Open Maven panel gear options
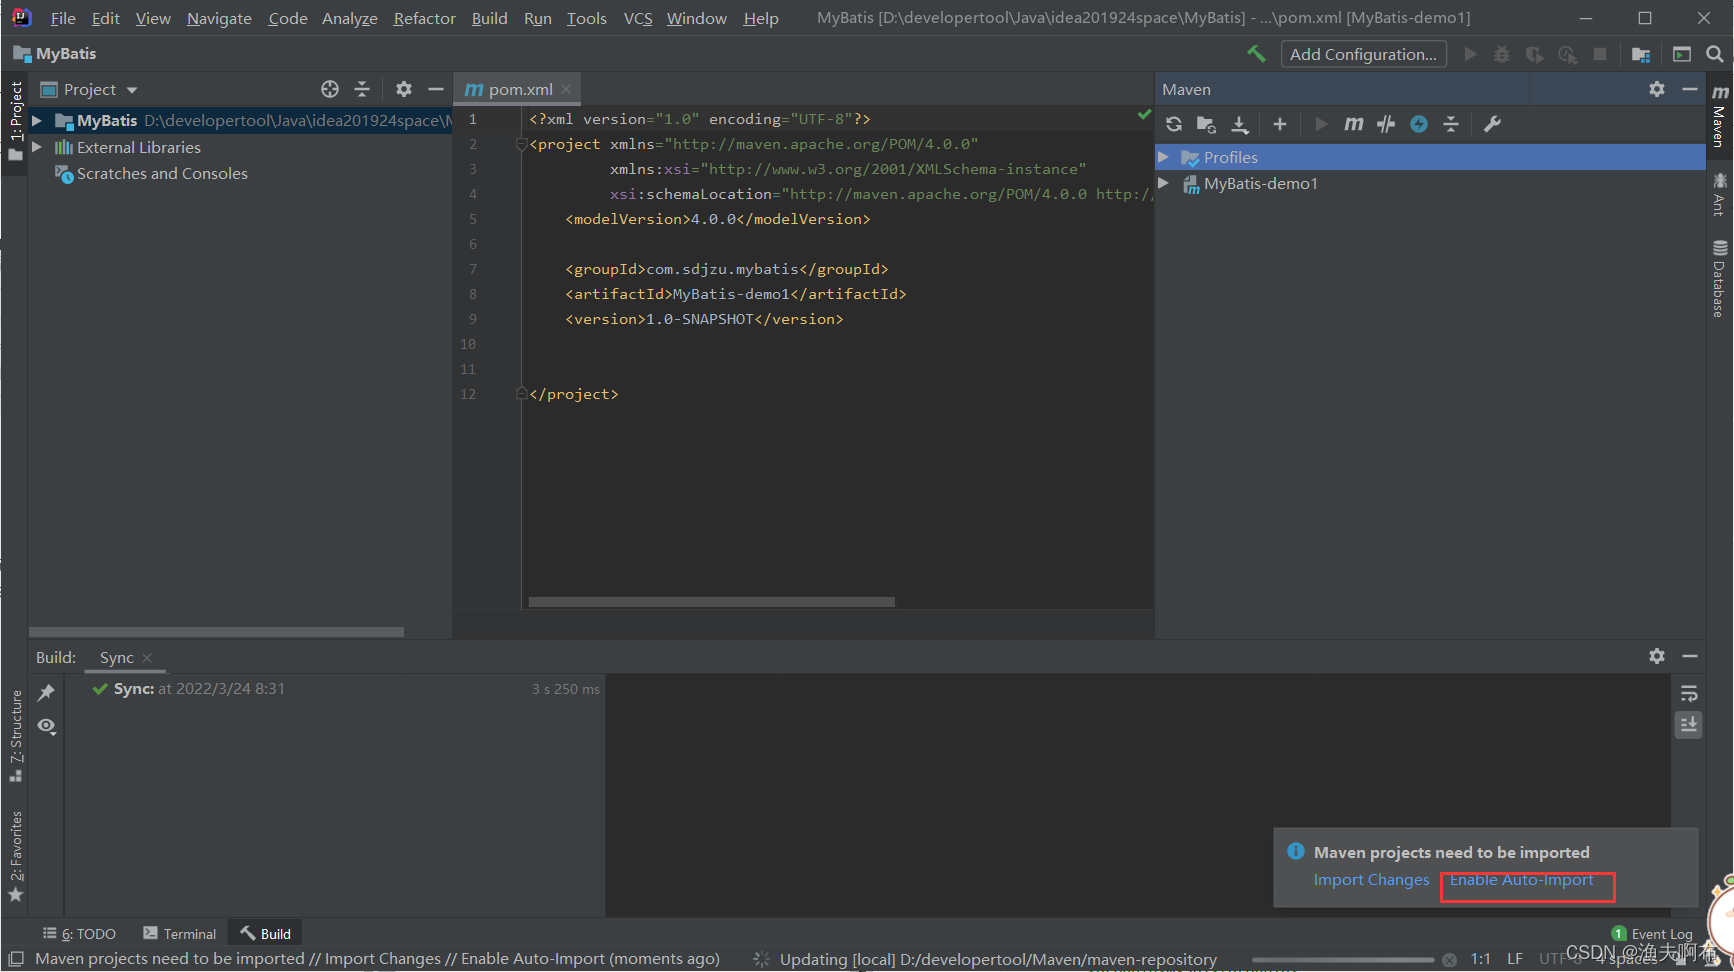Viewport: 1734px width, 972px height. pyautogui.click(x=1657, y=89)
